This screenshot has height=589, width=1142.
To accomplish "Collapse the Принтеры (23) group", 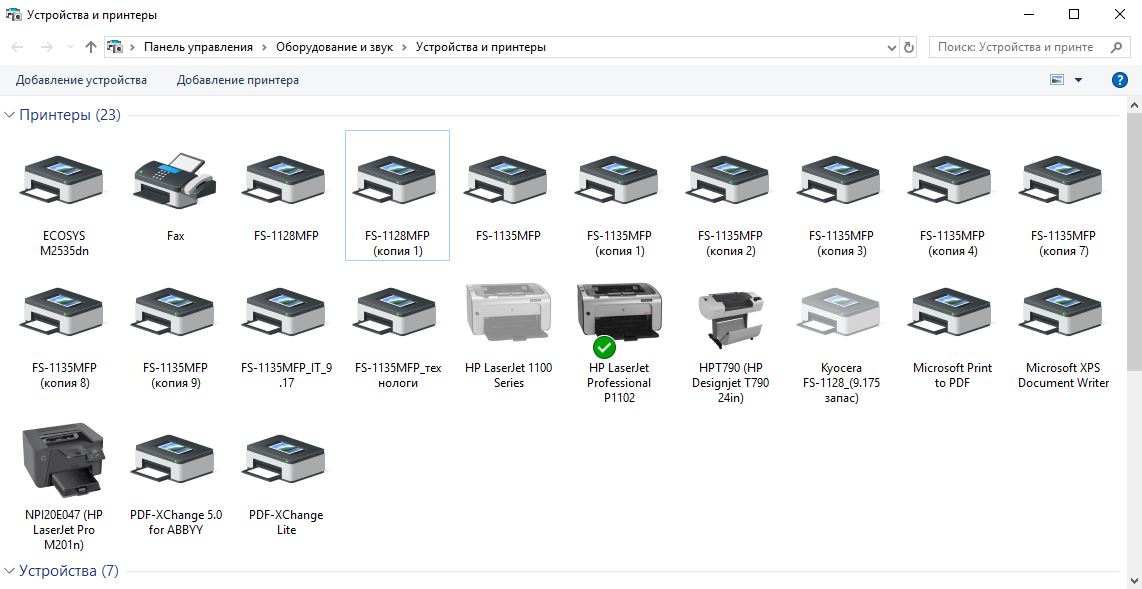I will 9,115.
